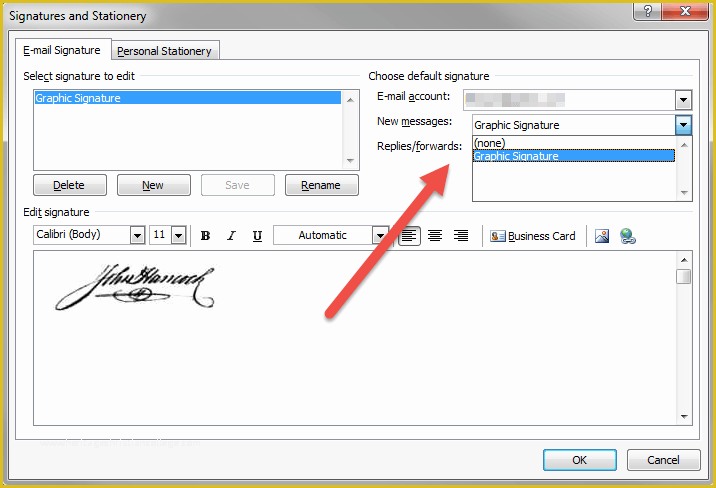Delete the selected signature
Viewport: 716px width, 488px height.
[70, 185]
